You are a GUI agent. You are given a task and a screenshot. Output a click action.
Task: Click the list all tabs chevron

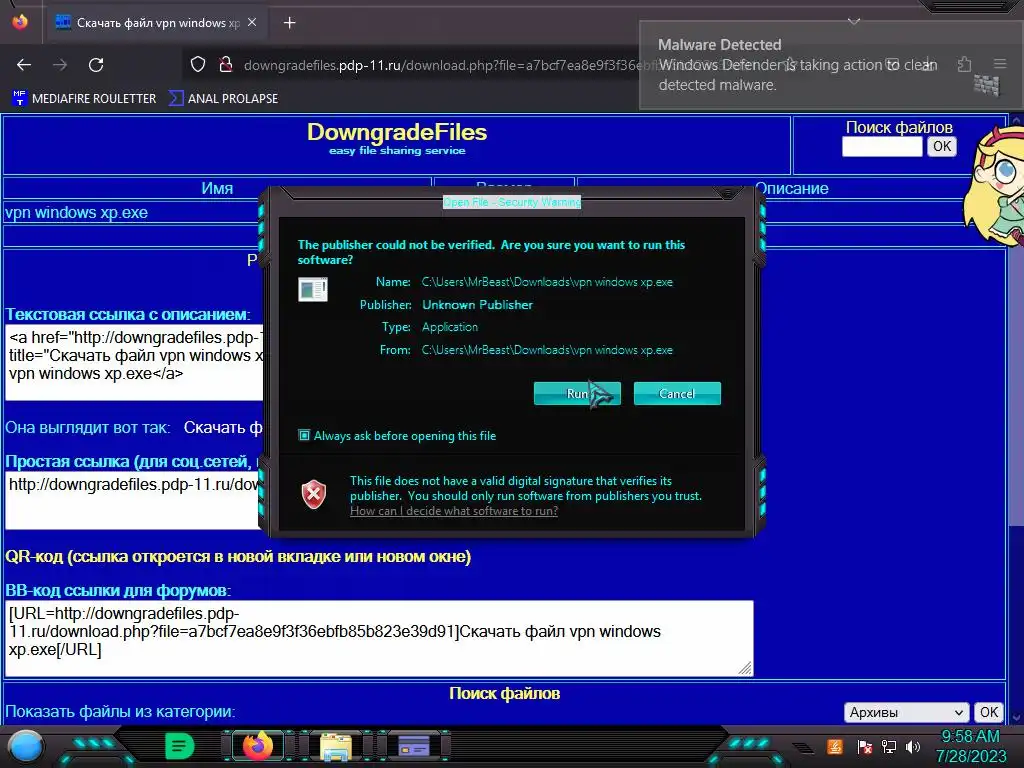click(854, 21)
